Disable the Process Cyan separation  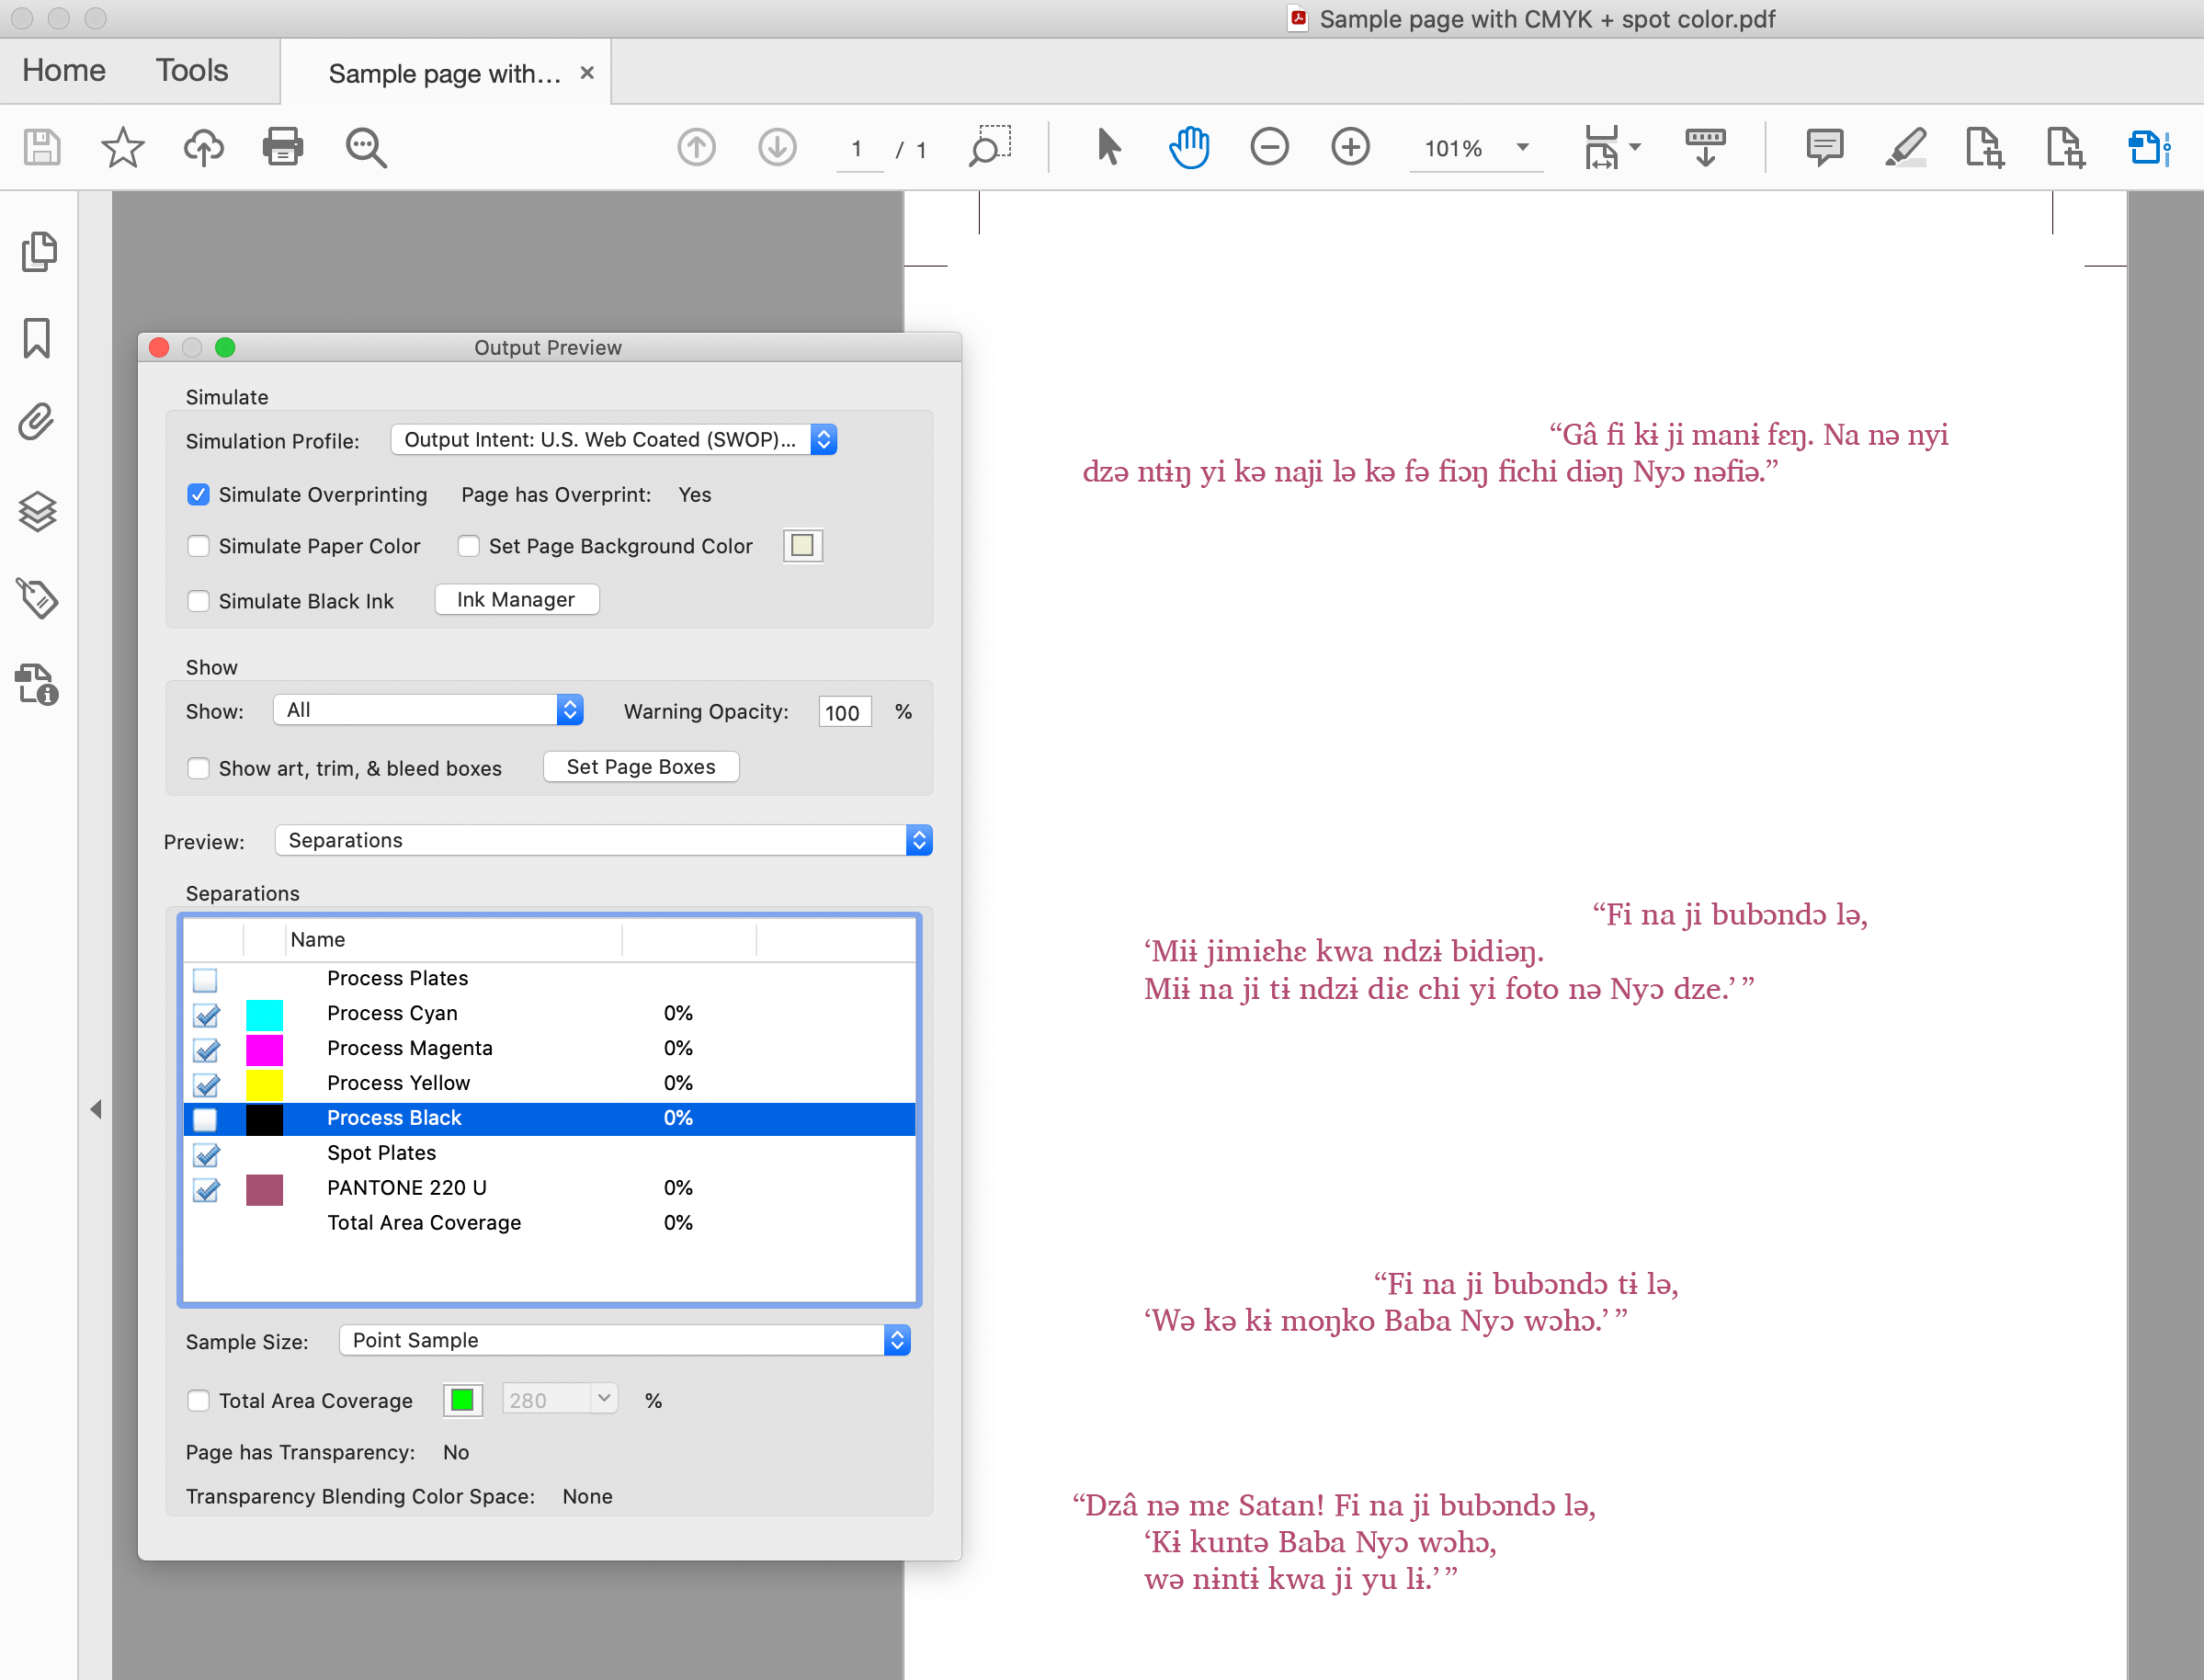[206, 1015]
